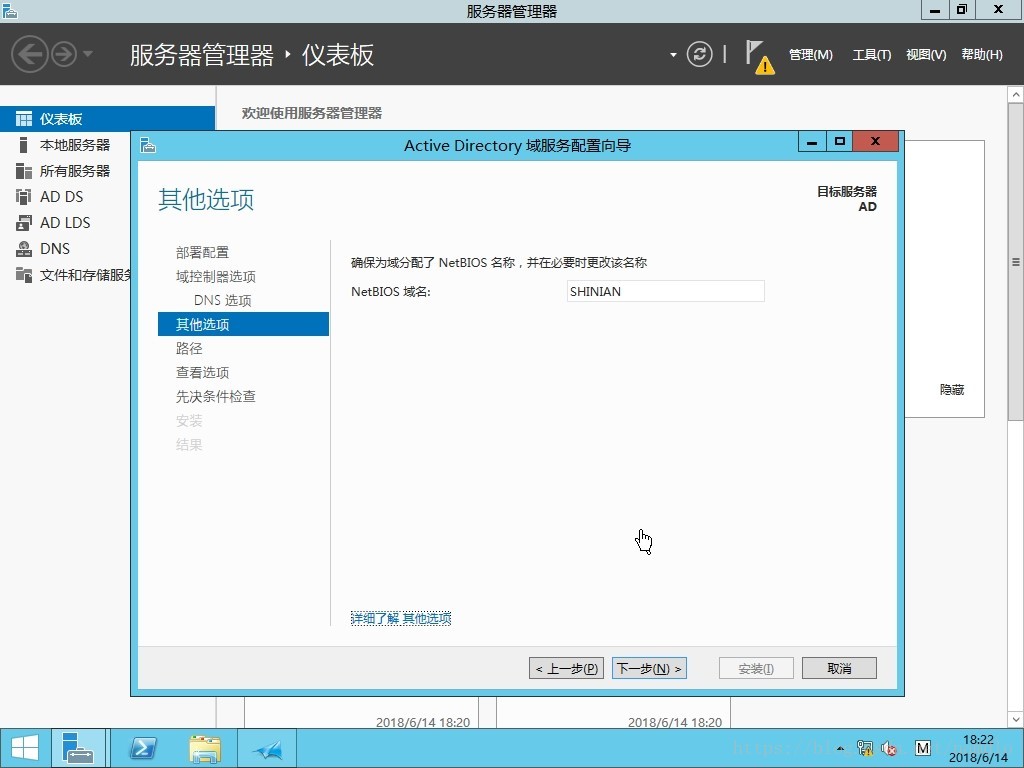Open the 工具(T) menu
The image size is (1024, 768).
(871, 55)
